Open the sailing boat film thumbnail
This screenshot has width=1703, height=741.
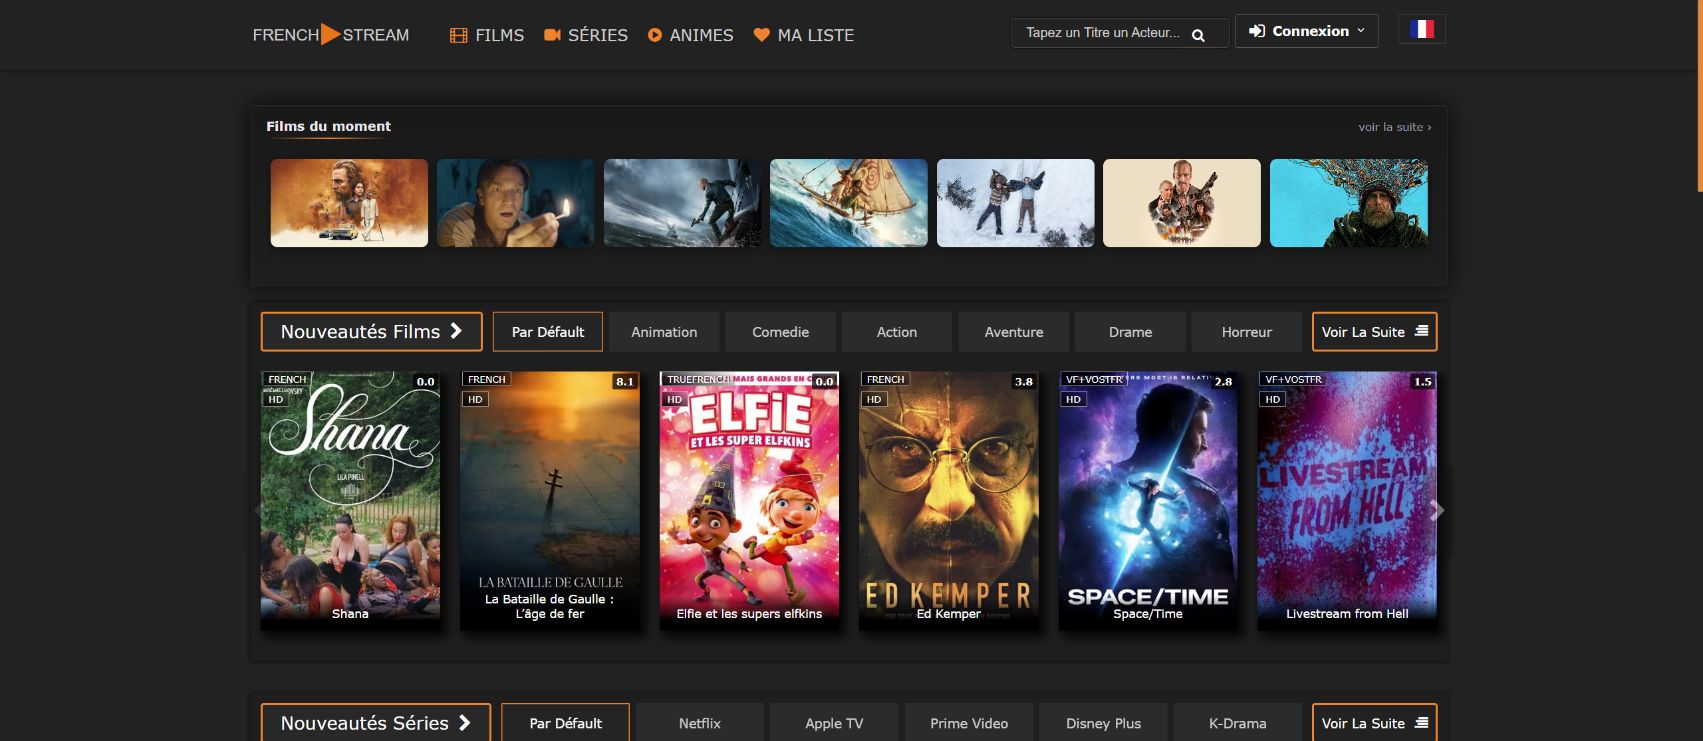[x=849, y=203]
